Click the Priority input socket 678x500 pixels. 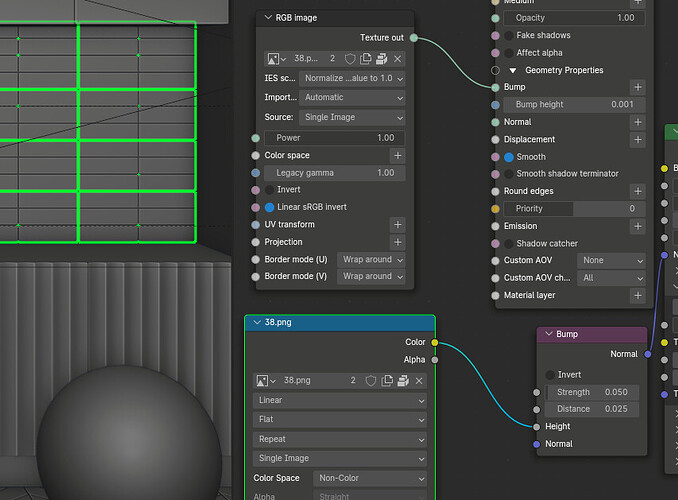496,209
